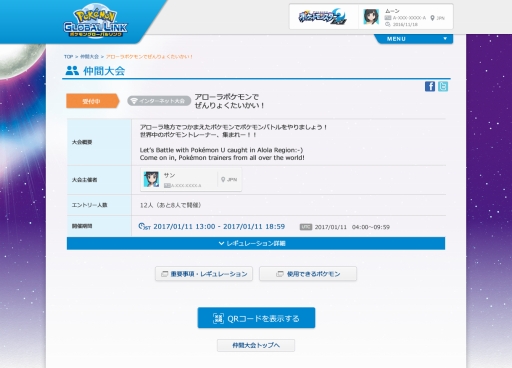512x368 pixels.
Task: Go to TOP breadcrumb link
Action: click(x=68, y=57)
